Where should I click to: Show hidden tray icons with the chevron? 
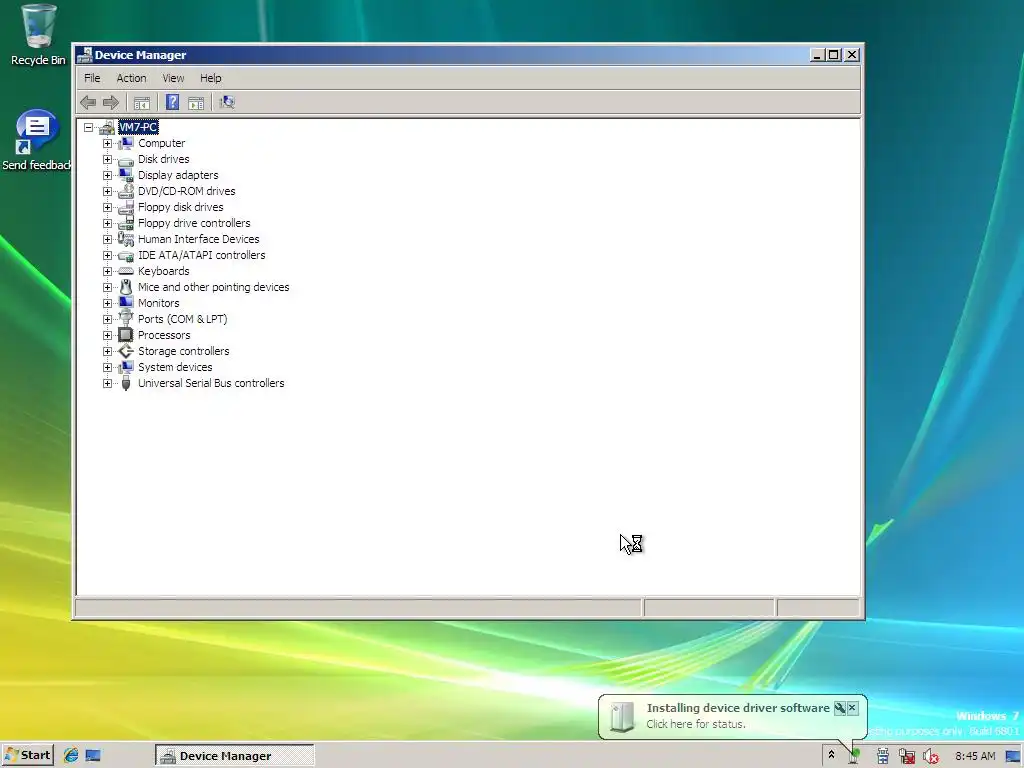pos(831,755)
